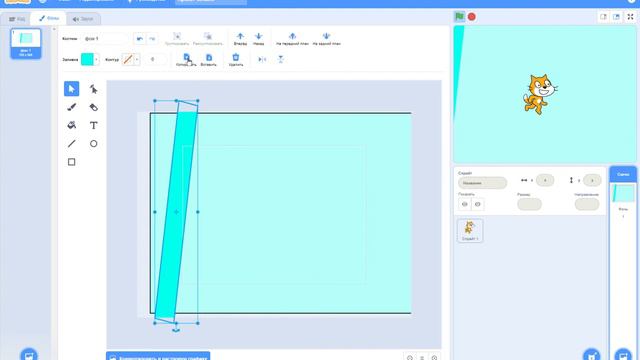Select the Rectangle tool

point(71,162)
